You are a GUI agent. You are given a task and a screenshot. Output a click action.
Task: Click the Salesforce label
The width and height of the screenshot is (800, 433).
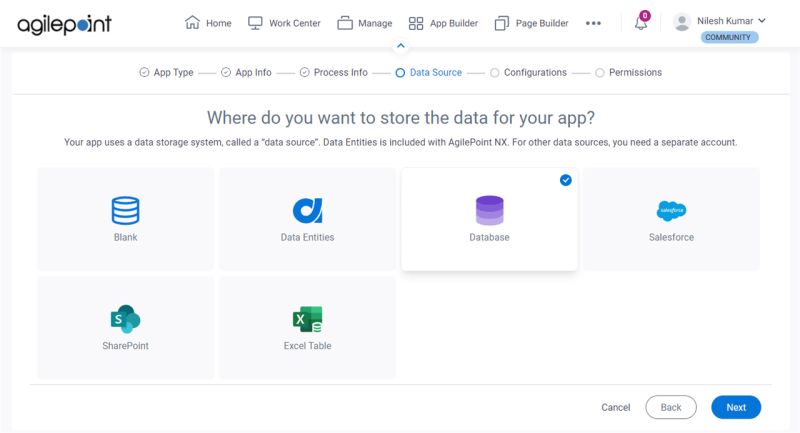tap(671, 237)
